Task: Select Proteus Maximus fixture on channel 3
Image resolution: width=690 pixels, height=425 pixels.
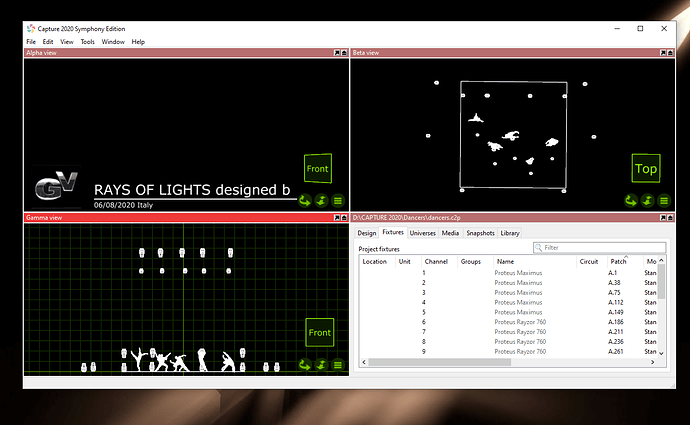Action: pos(508,293)
